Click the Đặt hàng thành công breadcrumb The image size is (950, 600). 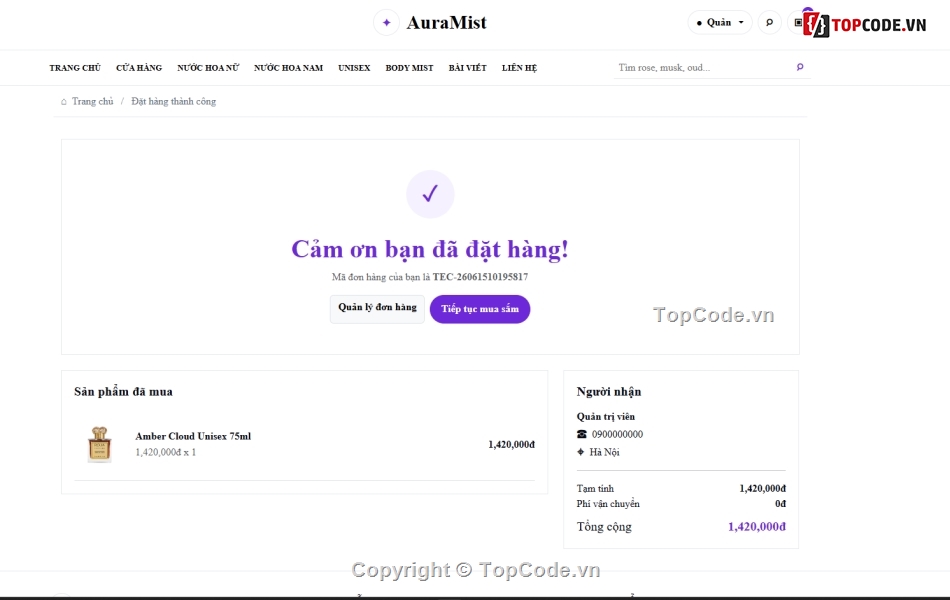click(173, 101)
